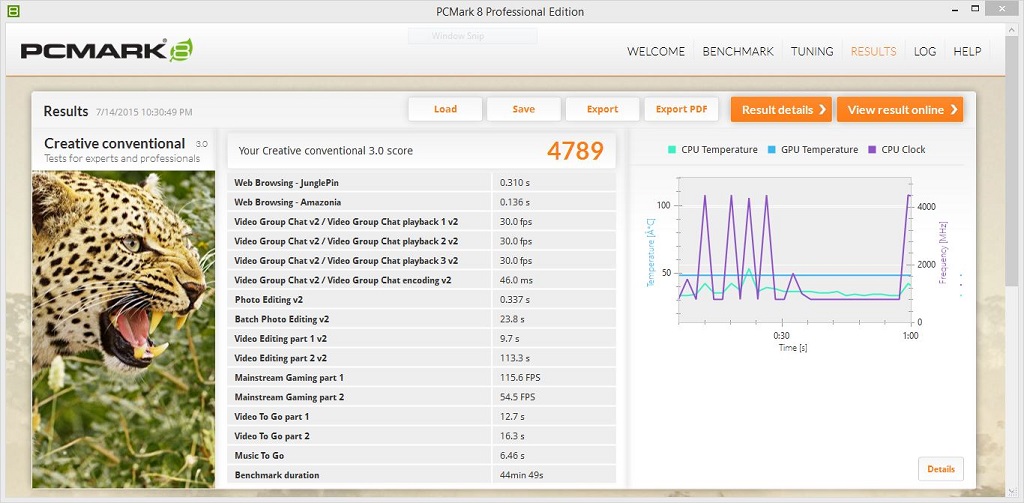Click the Export PDF button

click(681, 110)
